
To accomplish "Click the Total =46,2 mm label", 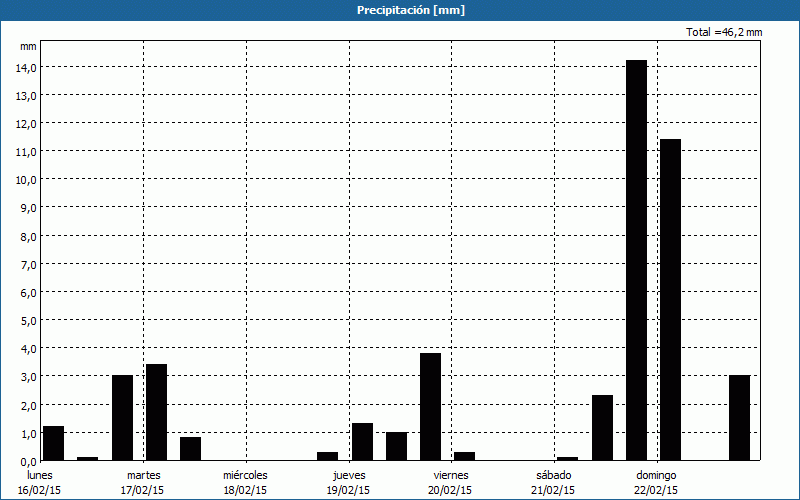I will coord(724,32).
